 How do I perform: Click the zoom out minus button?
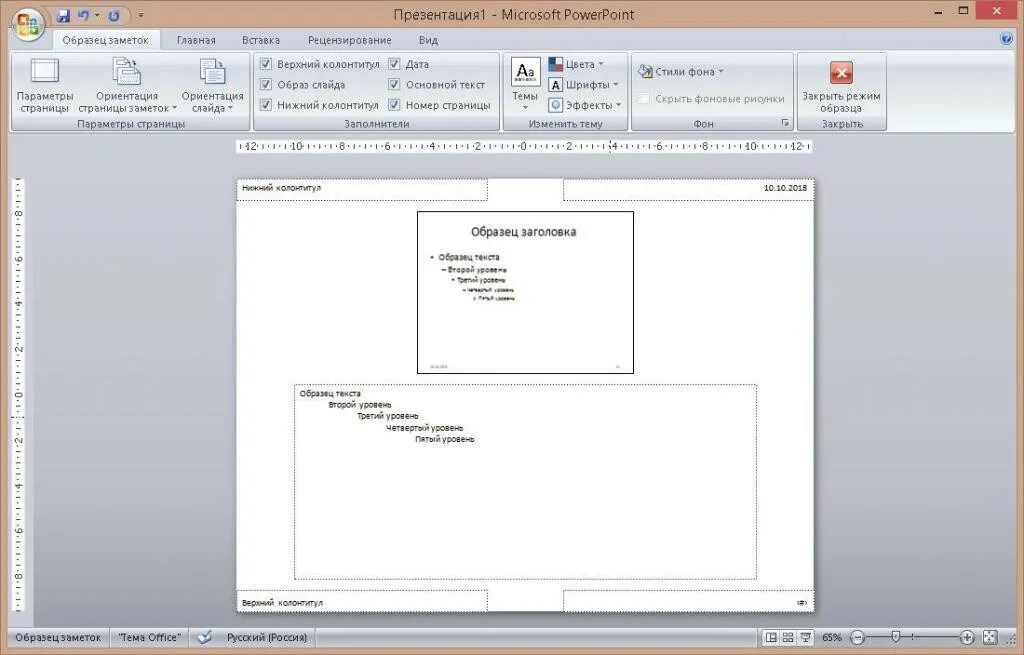858,637
